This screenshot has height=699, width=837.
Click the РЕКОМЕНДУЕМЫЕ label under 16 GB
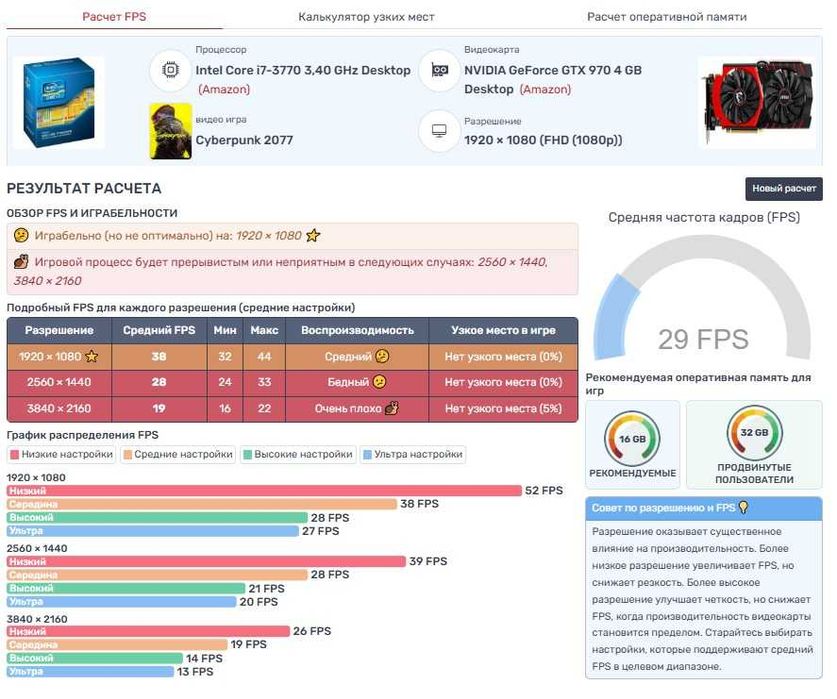(633, 473)
